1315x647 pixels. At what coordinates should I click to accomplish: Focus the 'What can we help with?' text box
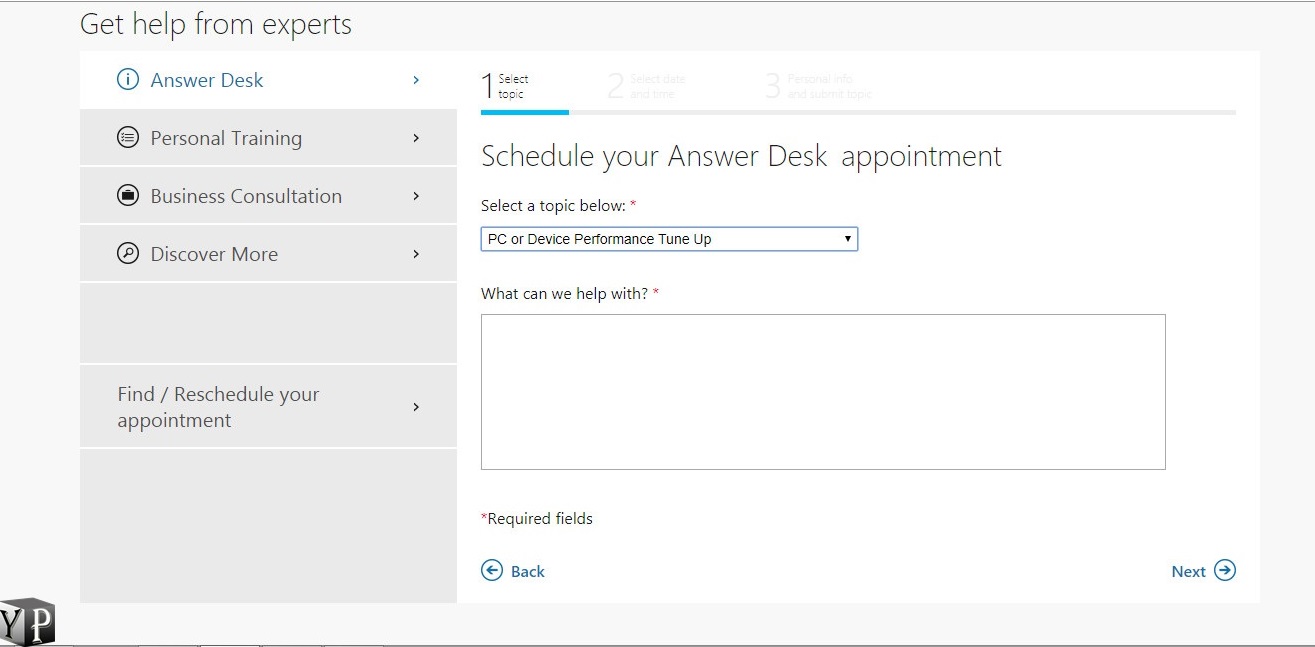click(x=823, y=392)
